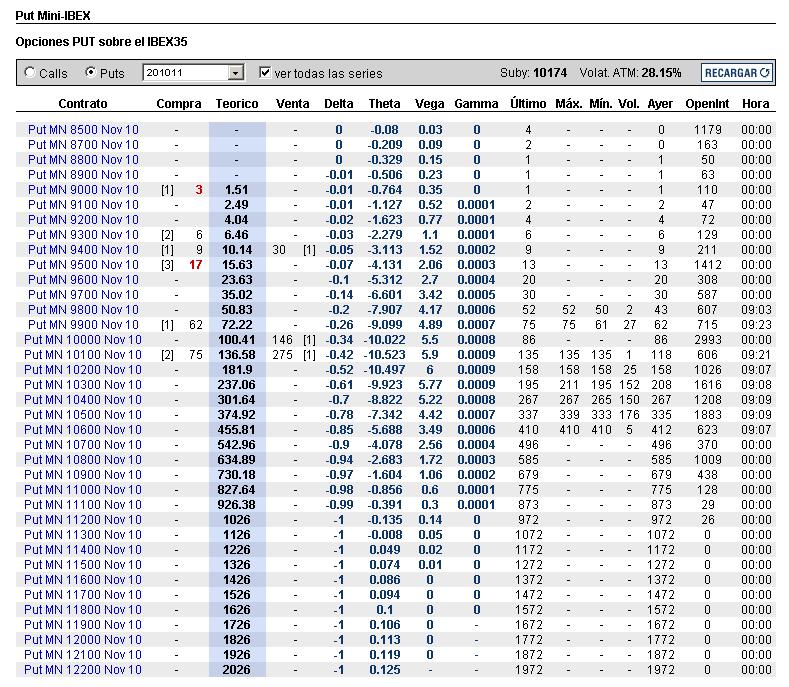Open contract Put MN 12200 Nov 10
Viewport: 789px width, 687px height.
tap(83, 670)
